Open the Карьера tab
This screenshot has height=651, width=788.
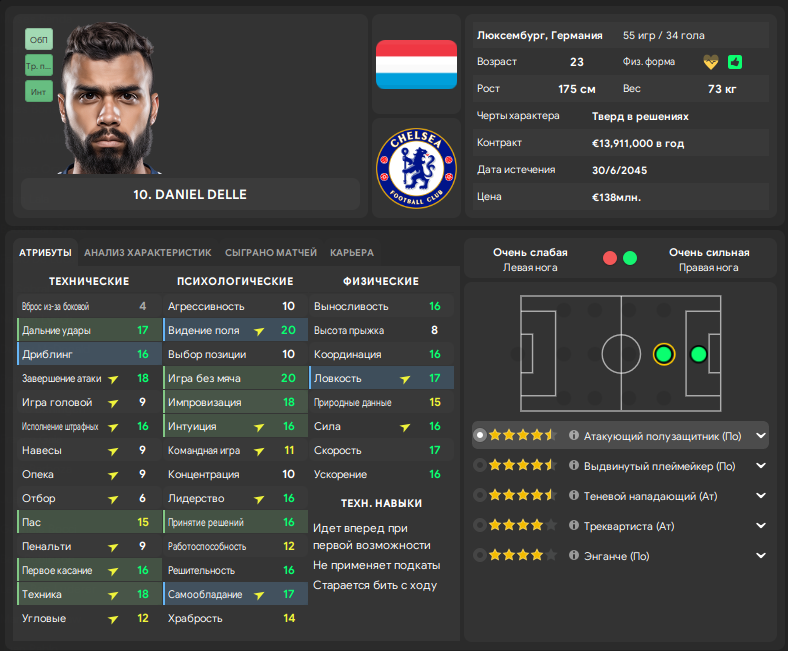[351, 253]
